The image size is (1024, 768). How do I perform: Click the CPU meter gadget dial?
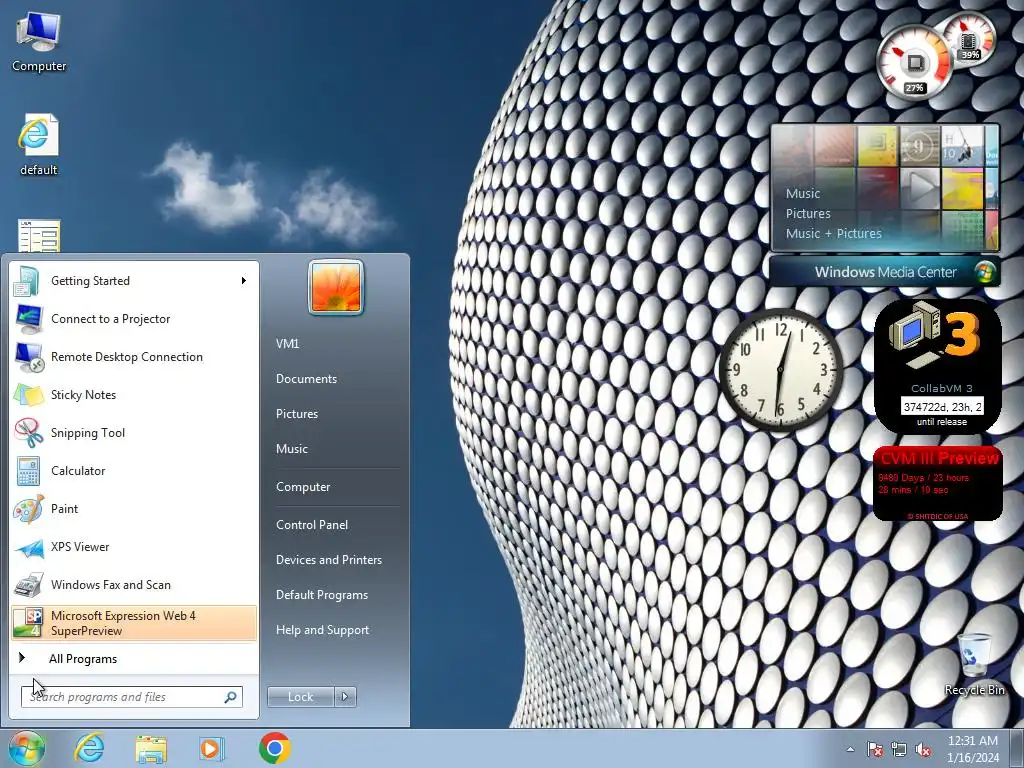pyautogui.click(x=914, y=64)
